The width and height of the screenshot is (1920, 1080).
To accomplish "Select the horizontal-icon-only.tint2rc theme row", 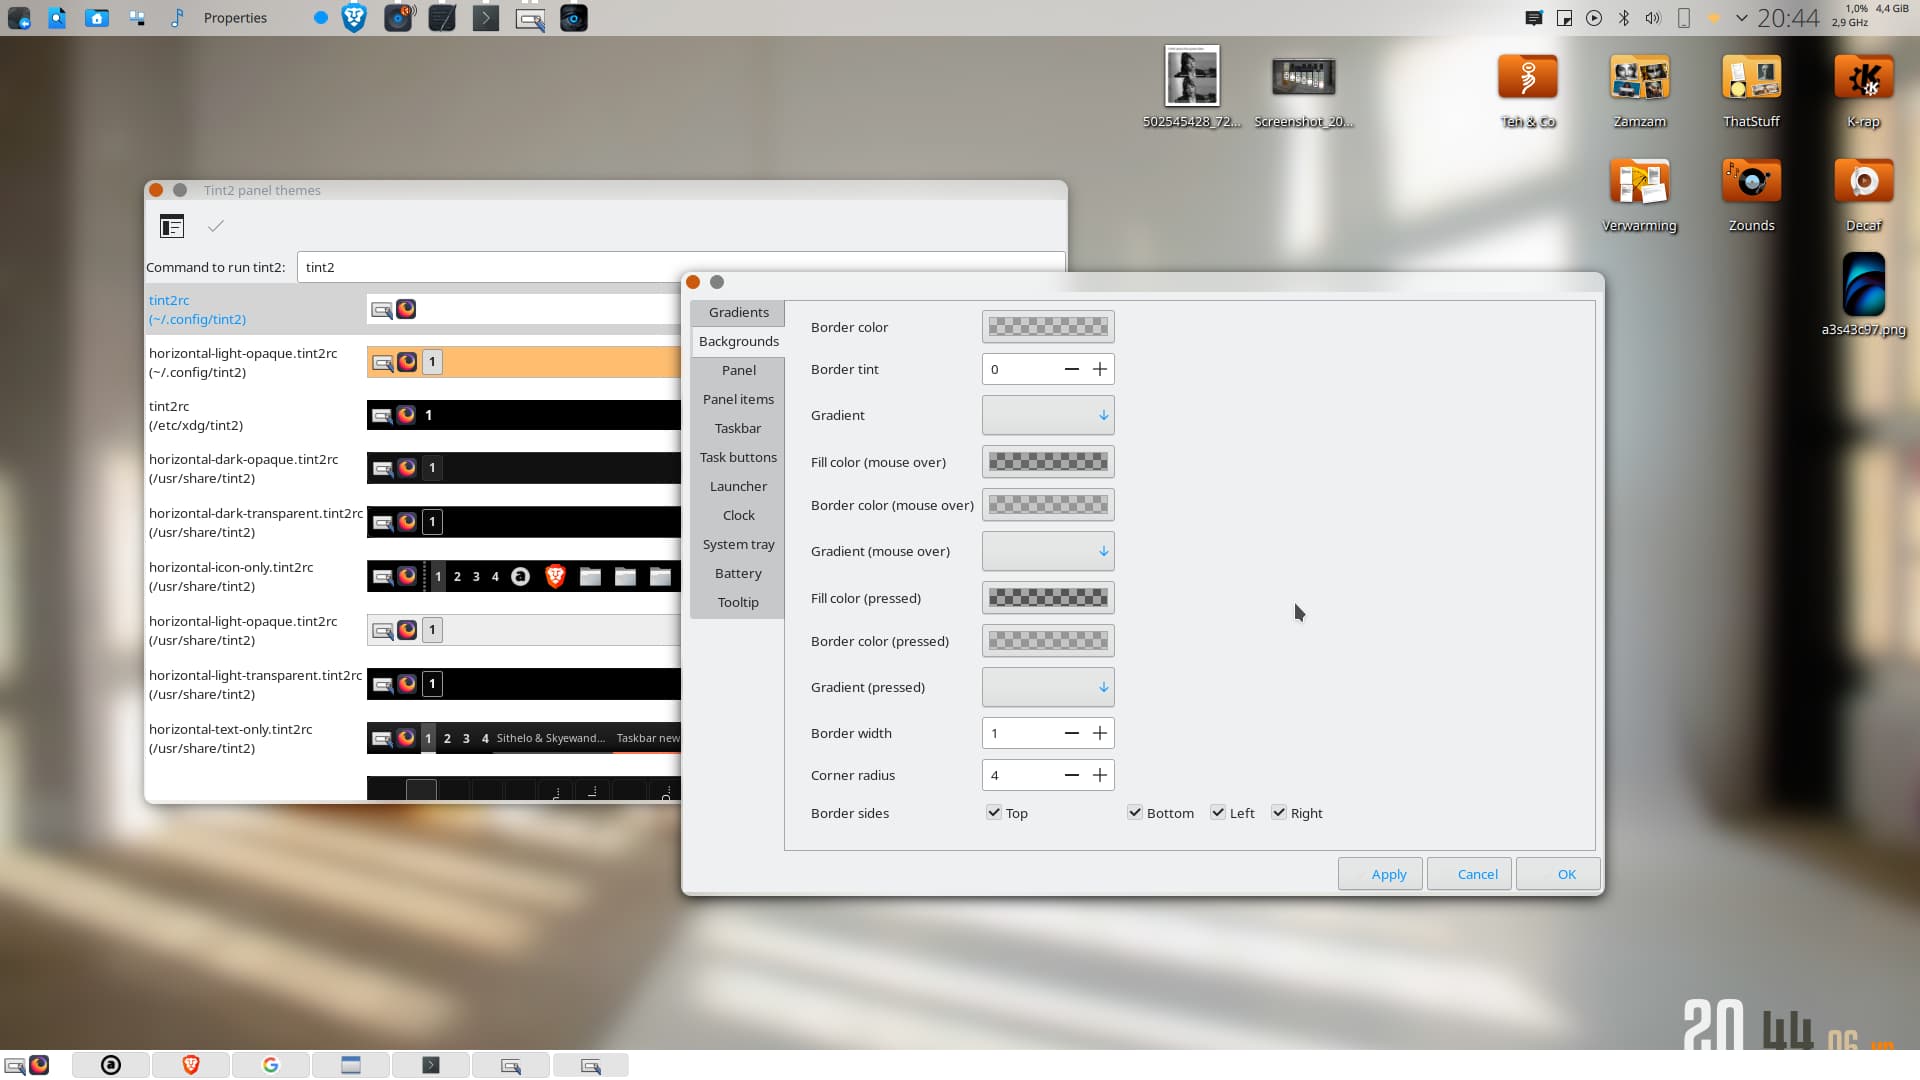I will click(x=413, y=576).
